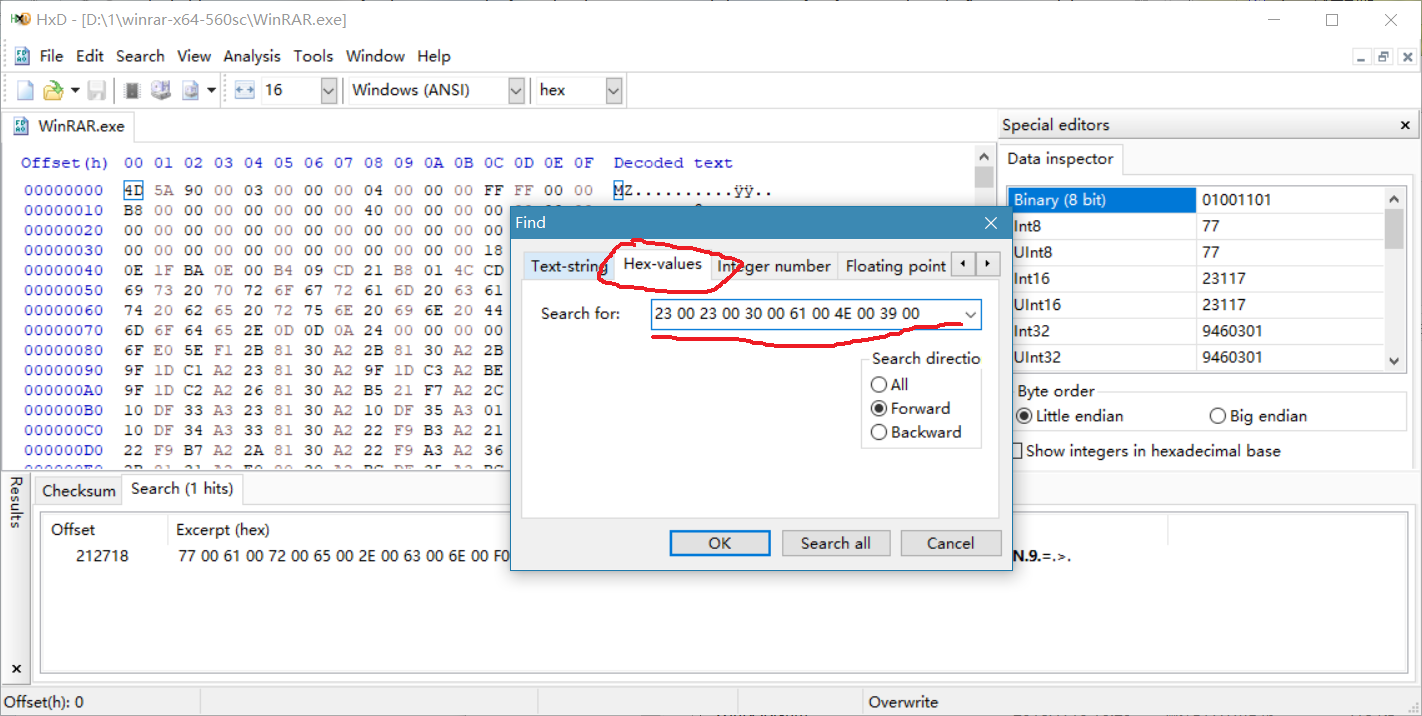The height and width of the screenshot is (716, 1422).
Task: Open main memory chip icon
Action: pyautogui.click(x=132, y=90)
